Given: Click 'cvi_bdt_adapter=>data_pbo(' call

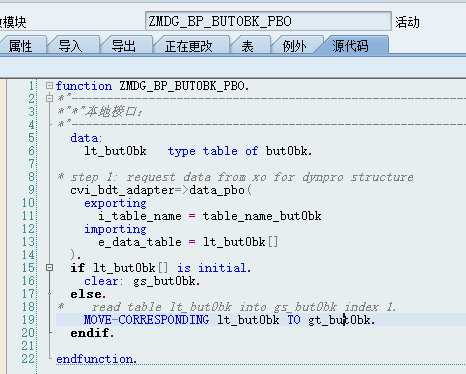Looking at the screenshot, I should (161, 190).
